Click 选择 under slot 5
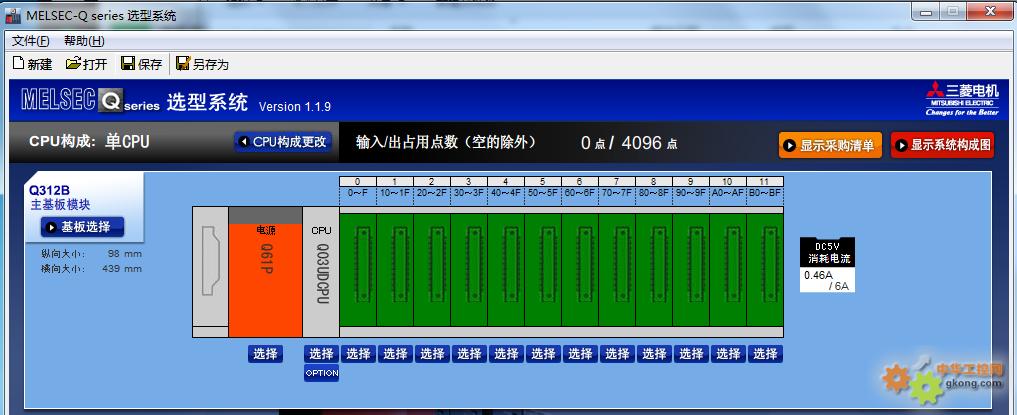This screenshot has width=1017, height=415. point(543,353)
